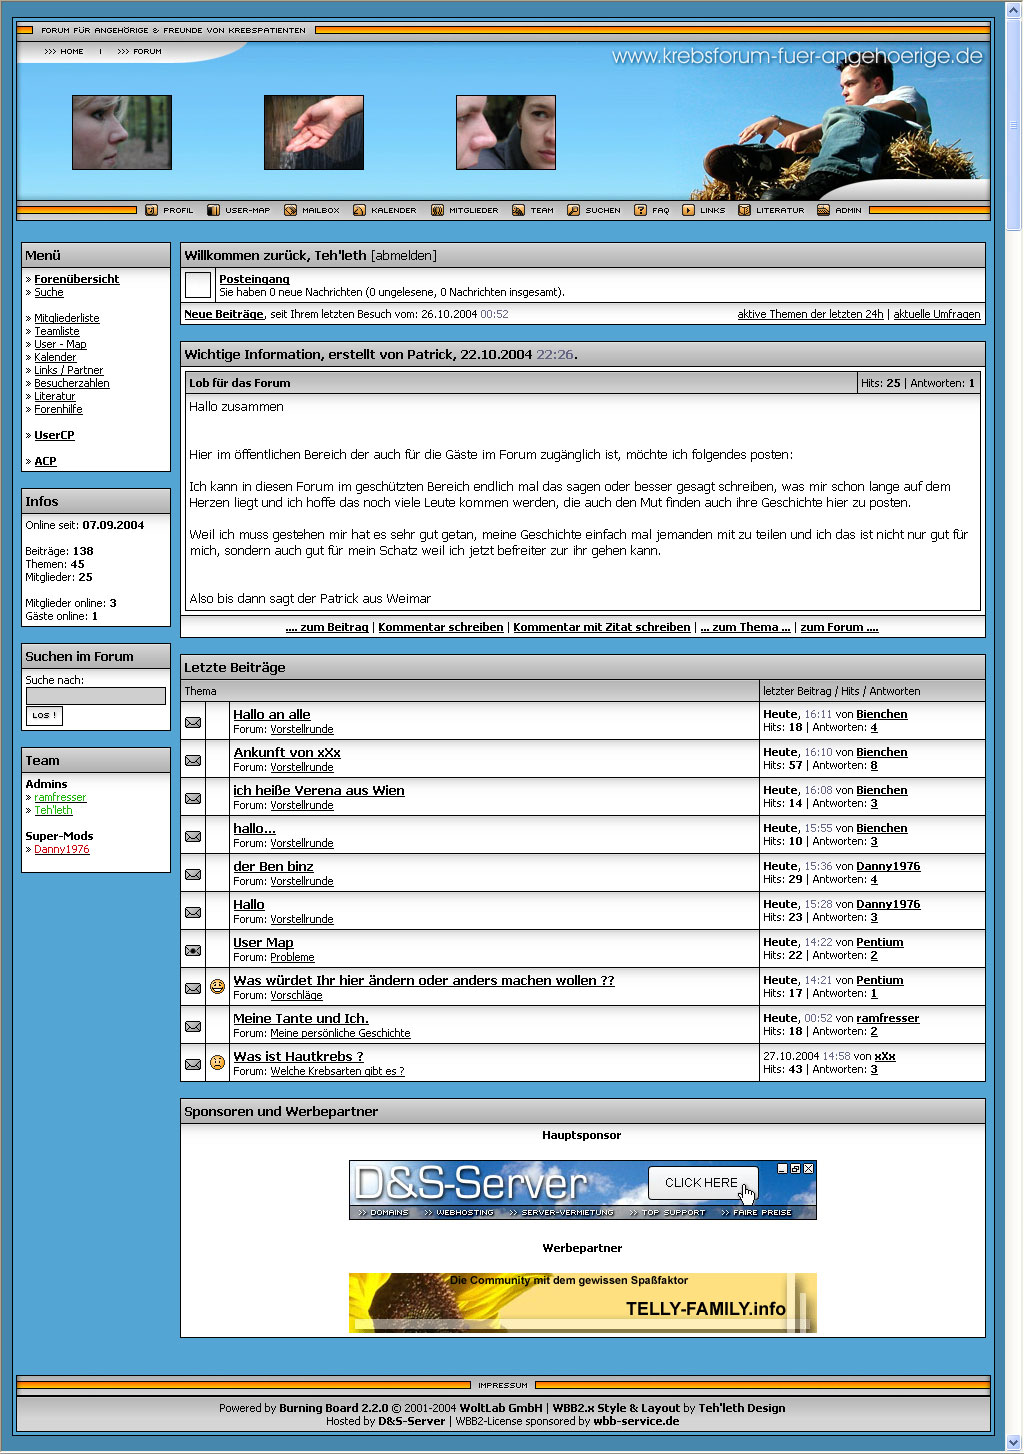
Task: Click the Profil icon in navigation bar
Action: 151,210
